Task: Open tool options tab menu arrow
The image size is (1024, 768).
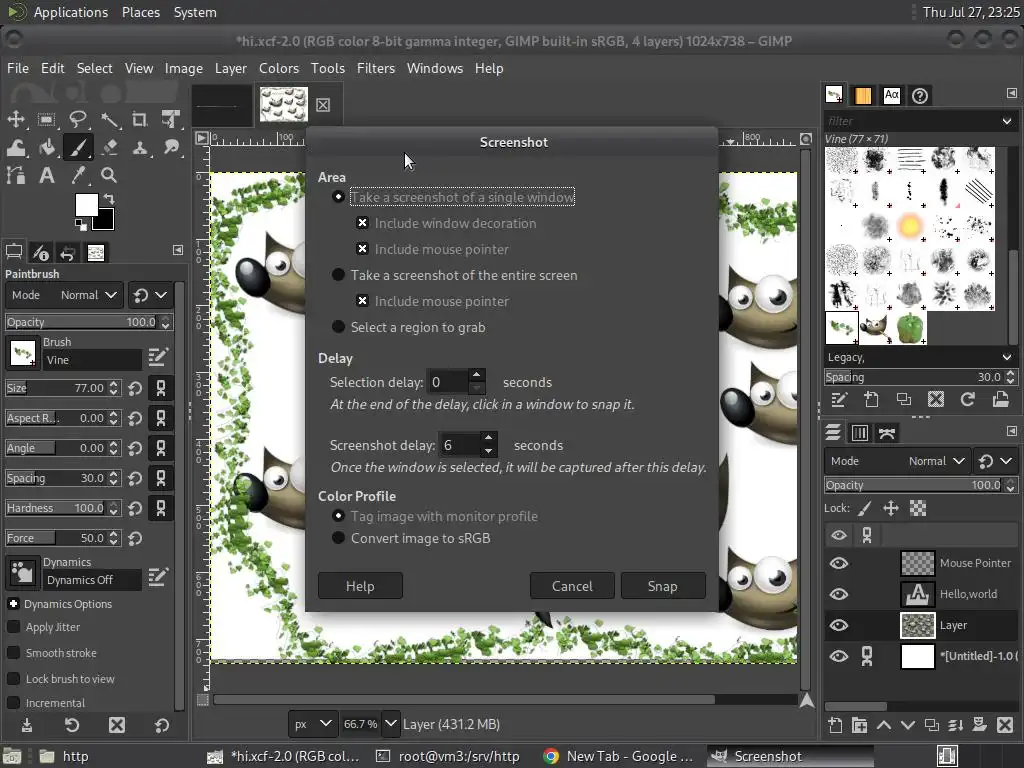Action: [178, 250]
